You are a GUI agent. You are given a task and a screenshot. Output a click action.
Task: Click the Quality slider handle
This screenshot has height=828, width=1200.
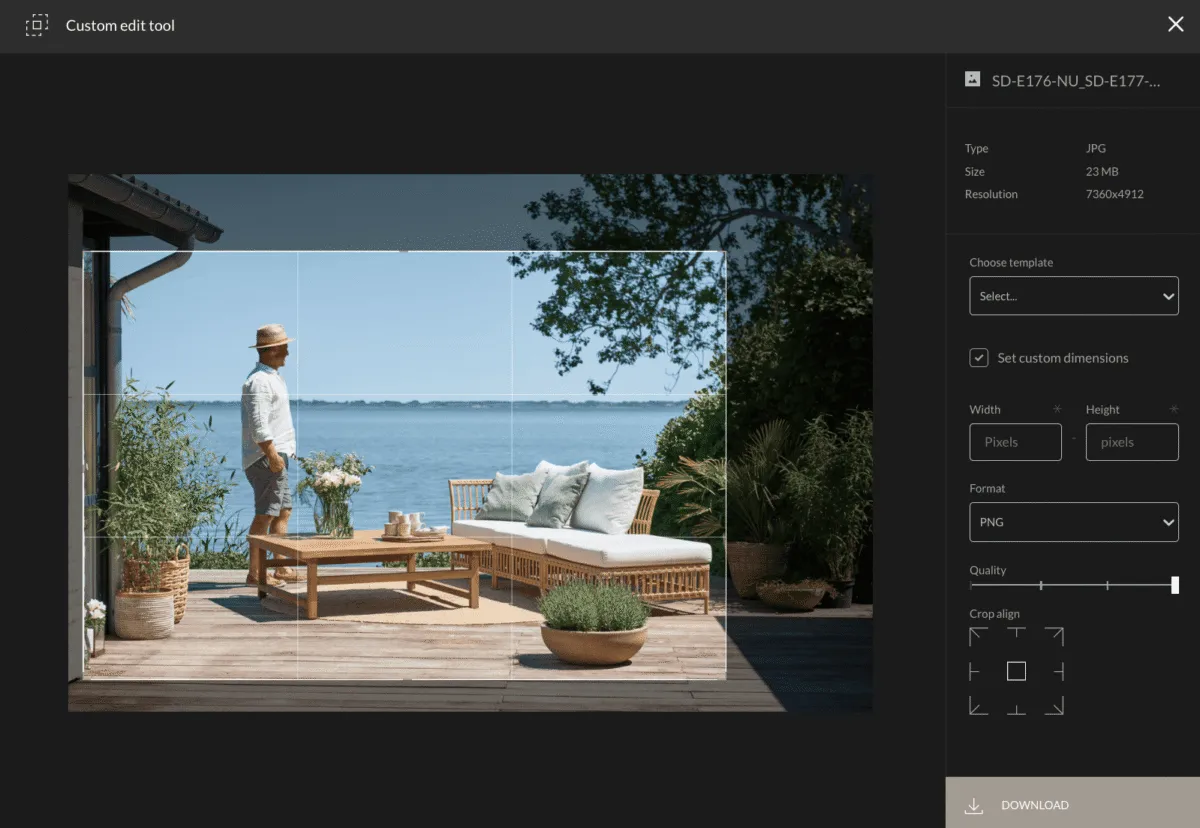click(1175, 585)
